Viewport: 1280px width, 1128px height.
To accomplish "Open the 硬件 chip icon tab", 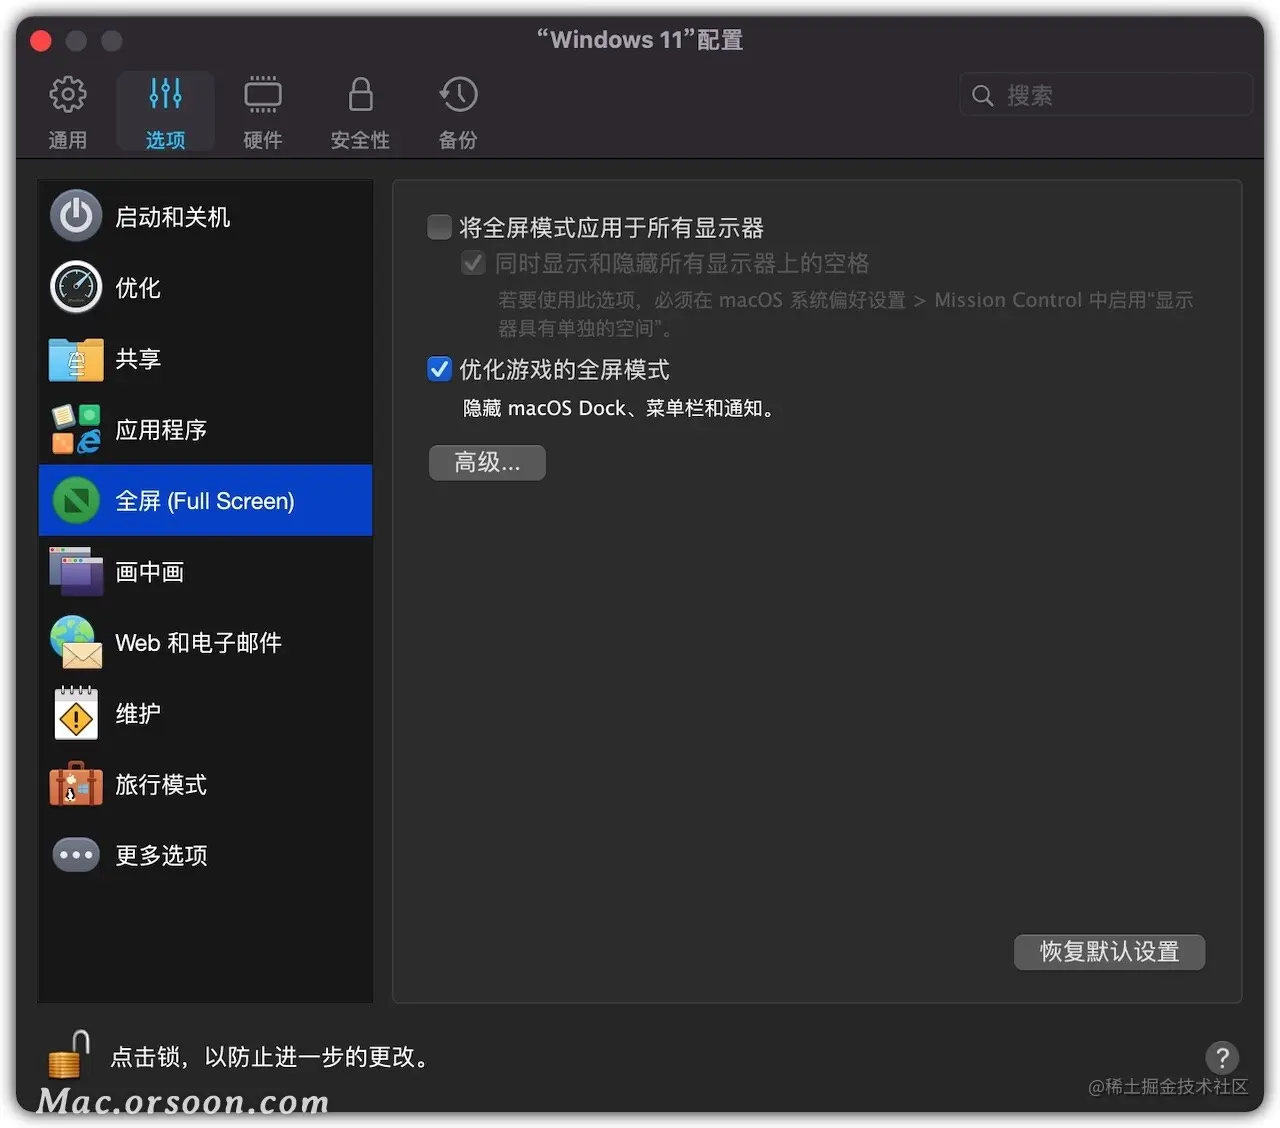I will [263, 95].
